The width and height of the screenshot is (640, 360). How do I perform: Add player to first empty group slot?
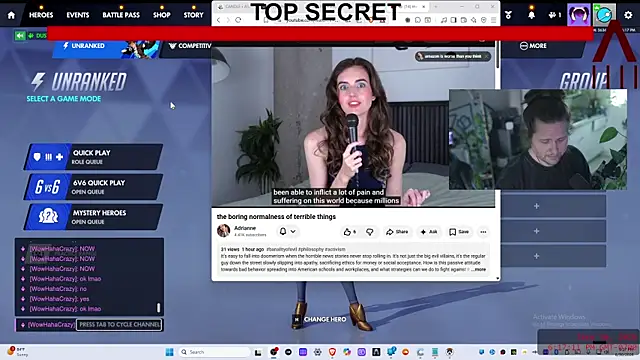[553, 206]
